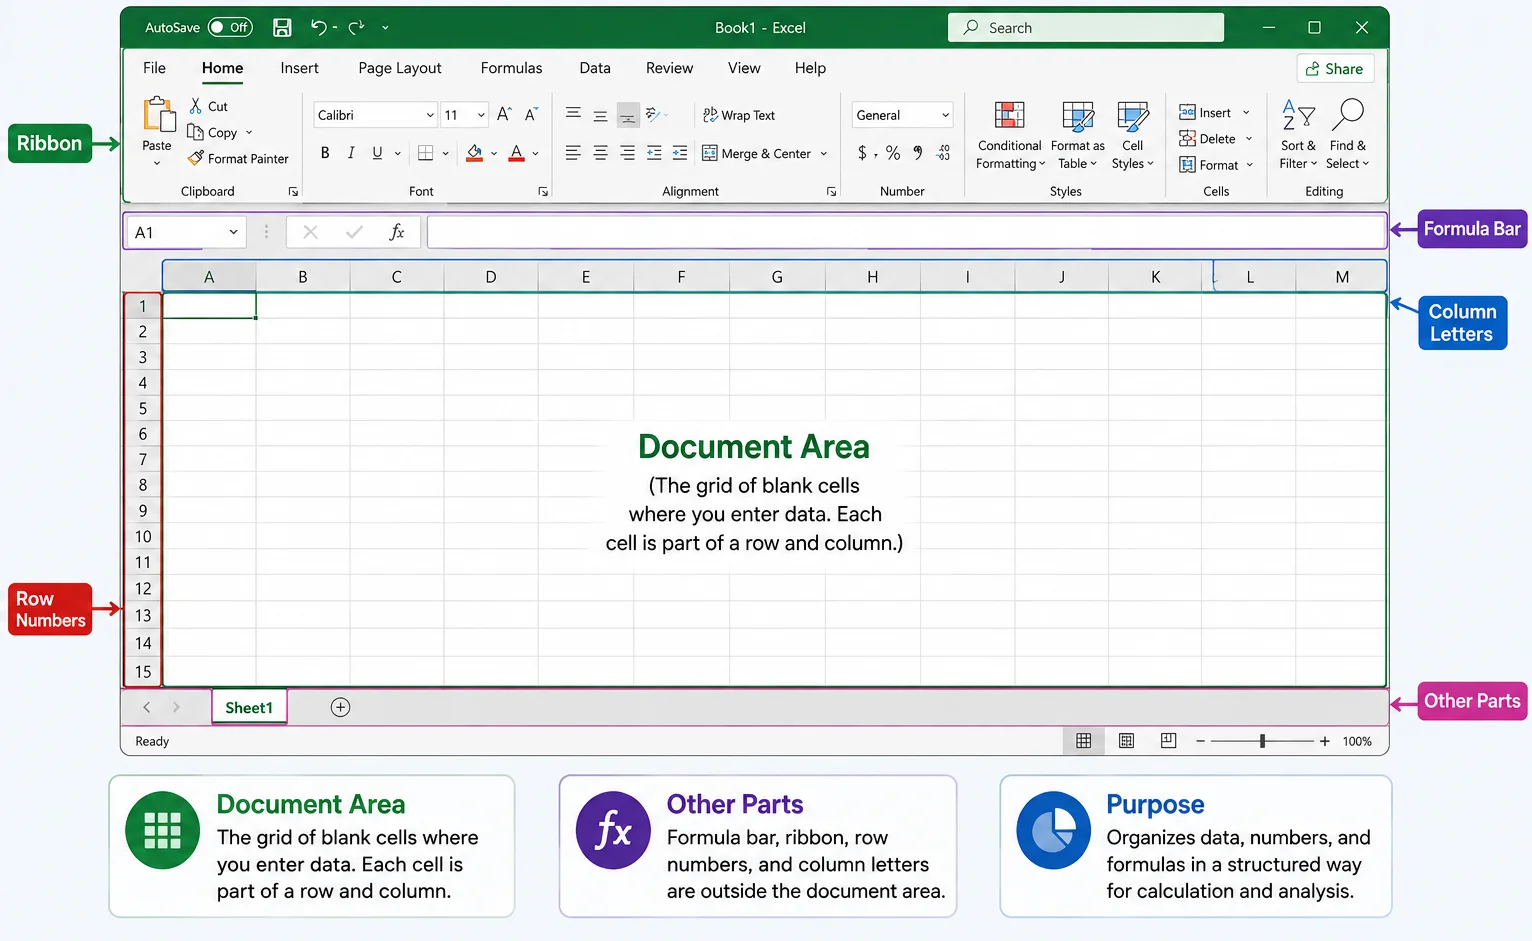Open the File menu
This screenshot has height=941, width=1532.
[154, 68]
